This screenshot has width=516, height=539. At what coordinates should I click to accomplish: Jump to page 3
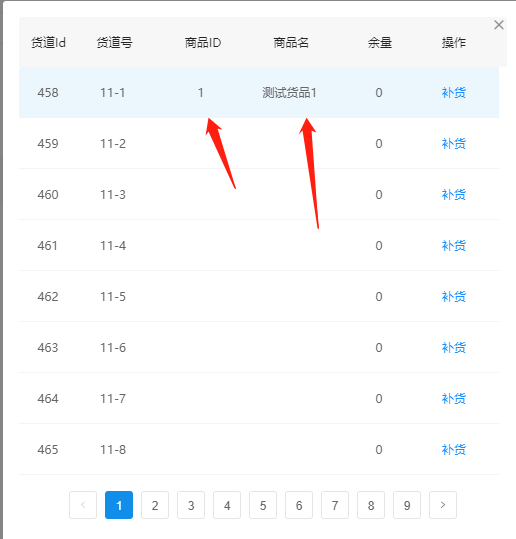click(x=191, y=505)
